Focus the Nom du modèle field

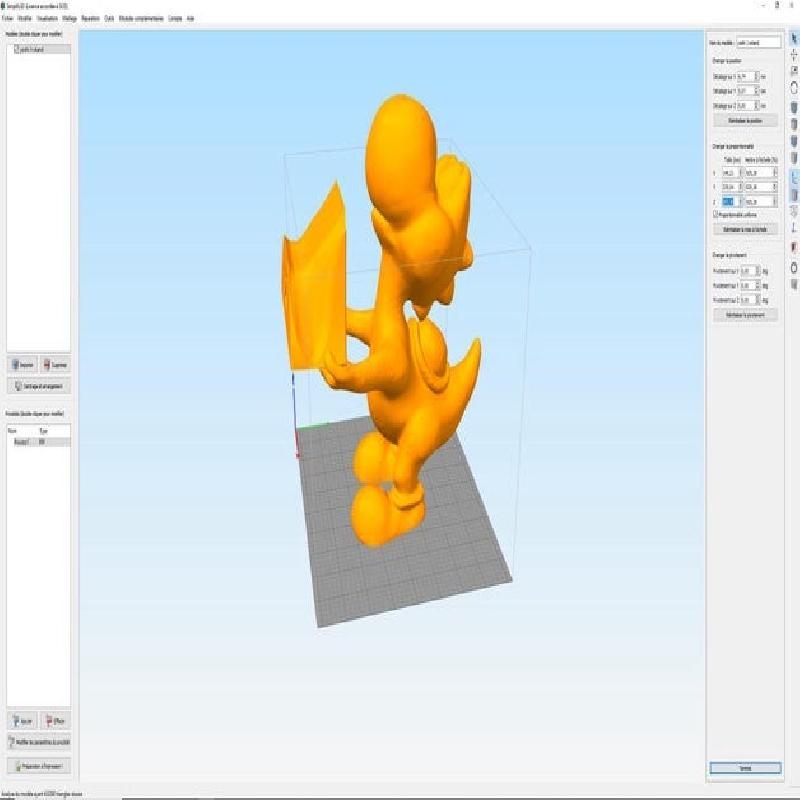[x=758, y=43]
